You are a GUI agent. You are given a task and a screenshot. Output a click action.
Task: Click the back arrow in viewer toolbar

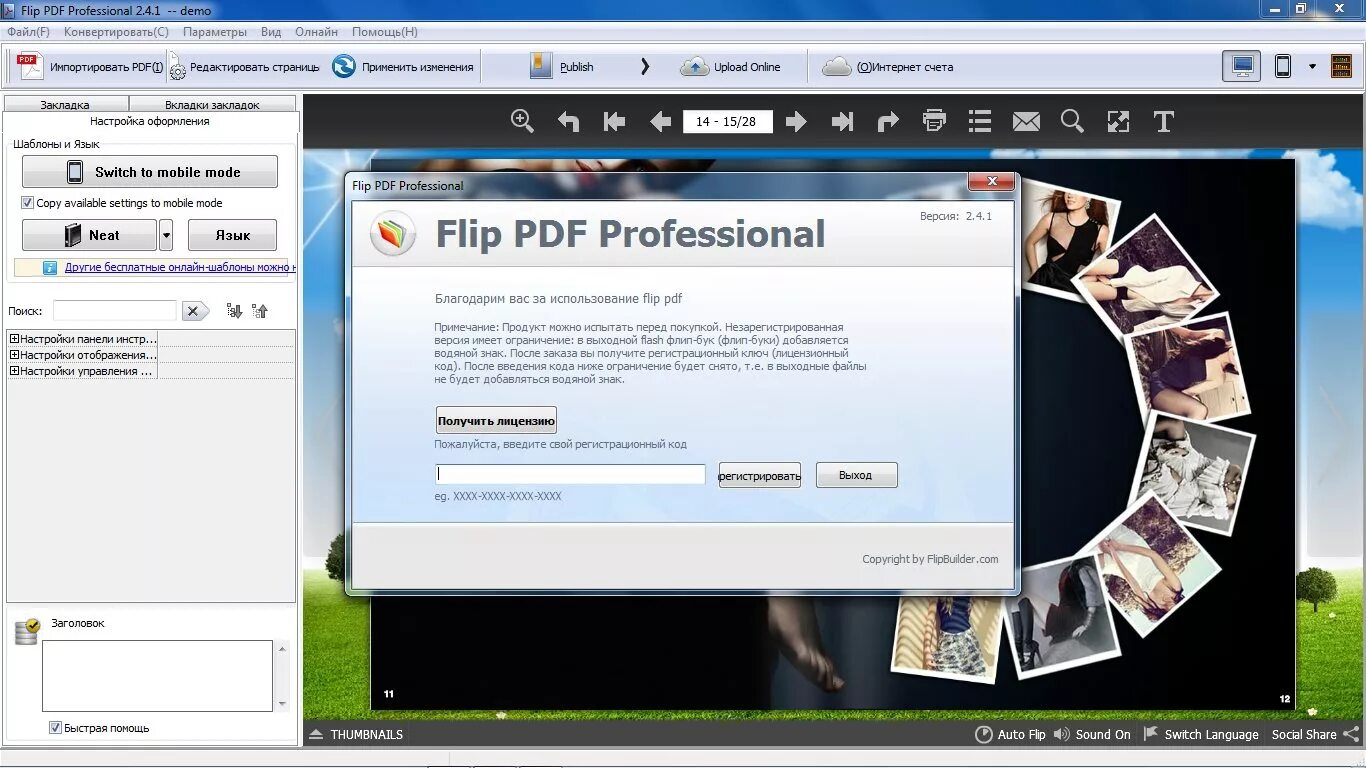pos(568,122)
